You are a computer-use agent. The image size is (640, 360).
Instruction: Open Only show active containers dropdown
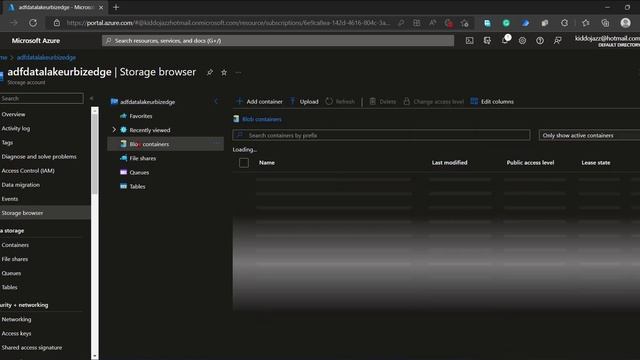[589, 135]
